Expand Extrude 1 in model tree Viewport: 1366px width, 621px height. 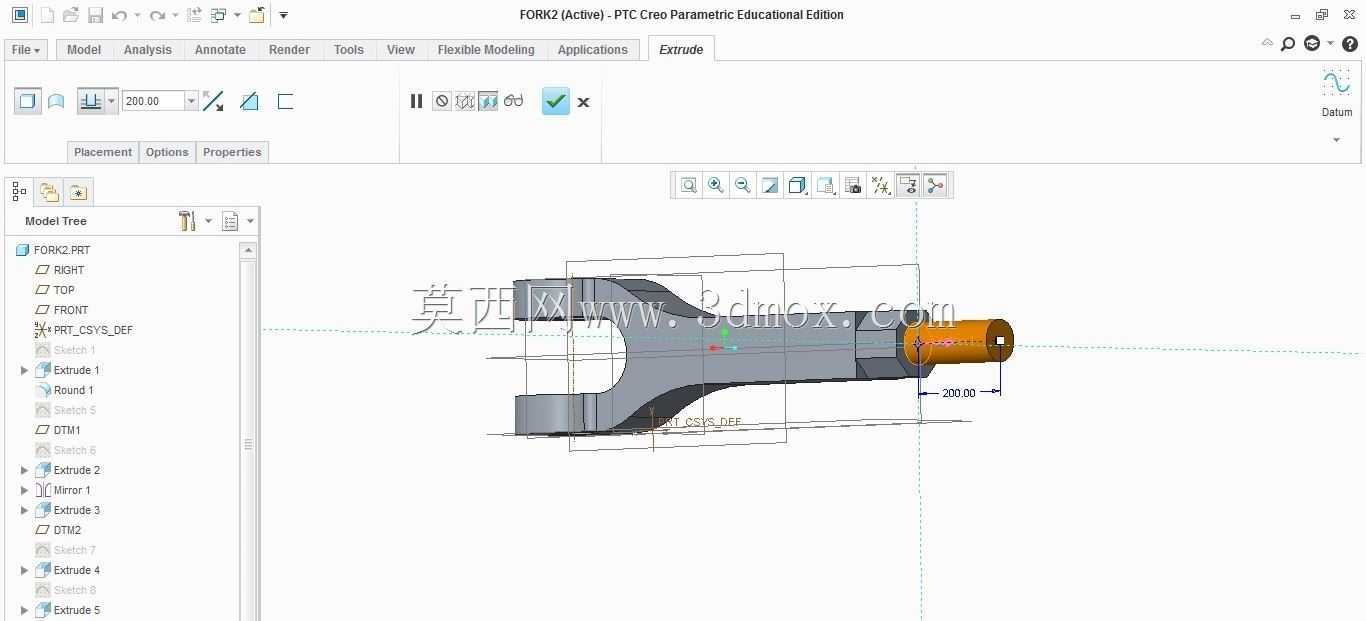pos(25,370)
